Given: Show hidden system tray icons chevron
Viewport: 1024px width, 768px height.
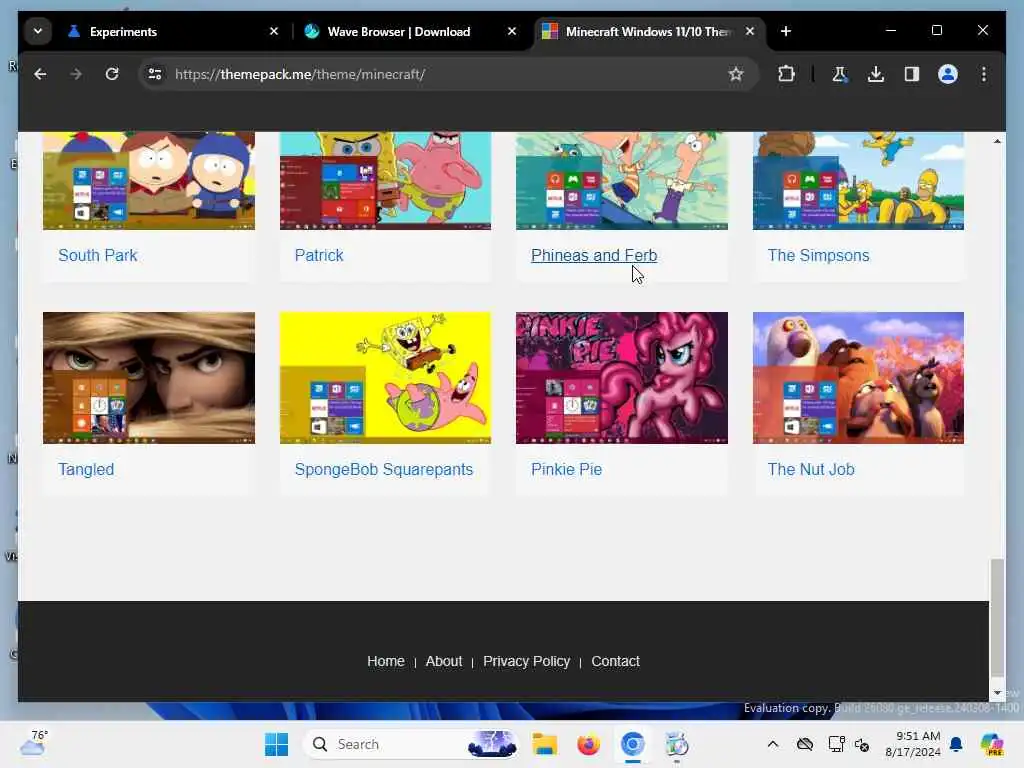Looking at the screenshot, I should 773,744.
